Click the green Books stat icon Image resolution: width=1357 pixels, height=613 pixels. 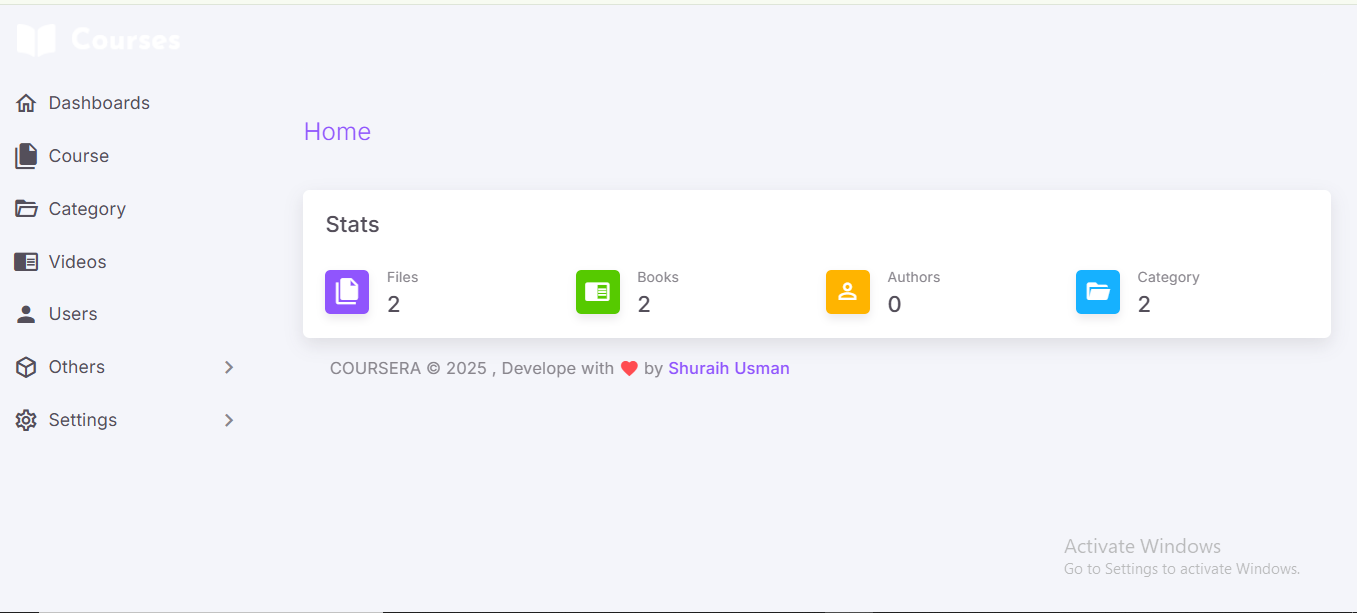point(597,292)
